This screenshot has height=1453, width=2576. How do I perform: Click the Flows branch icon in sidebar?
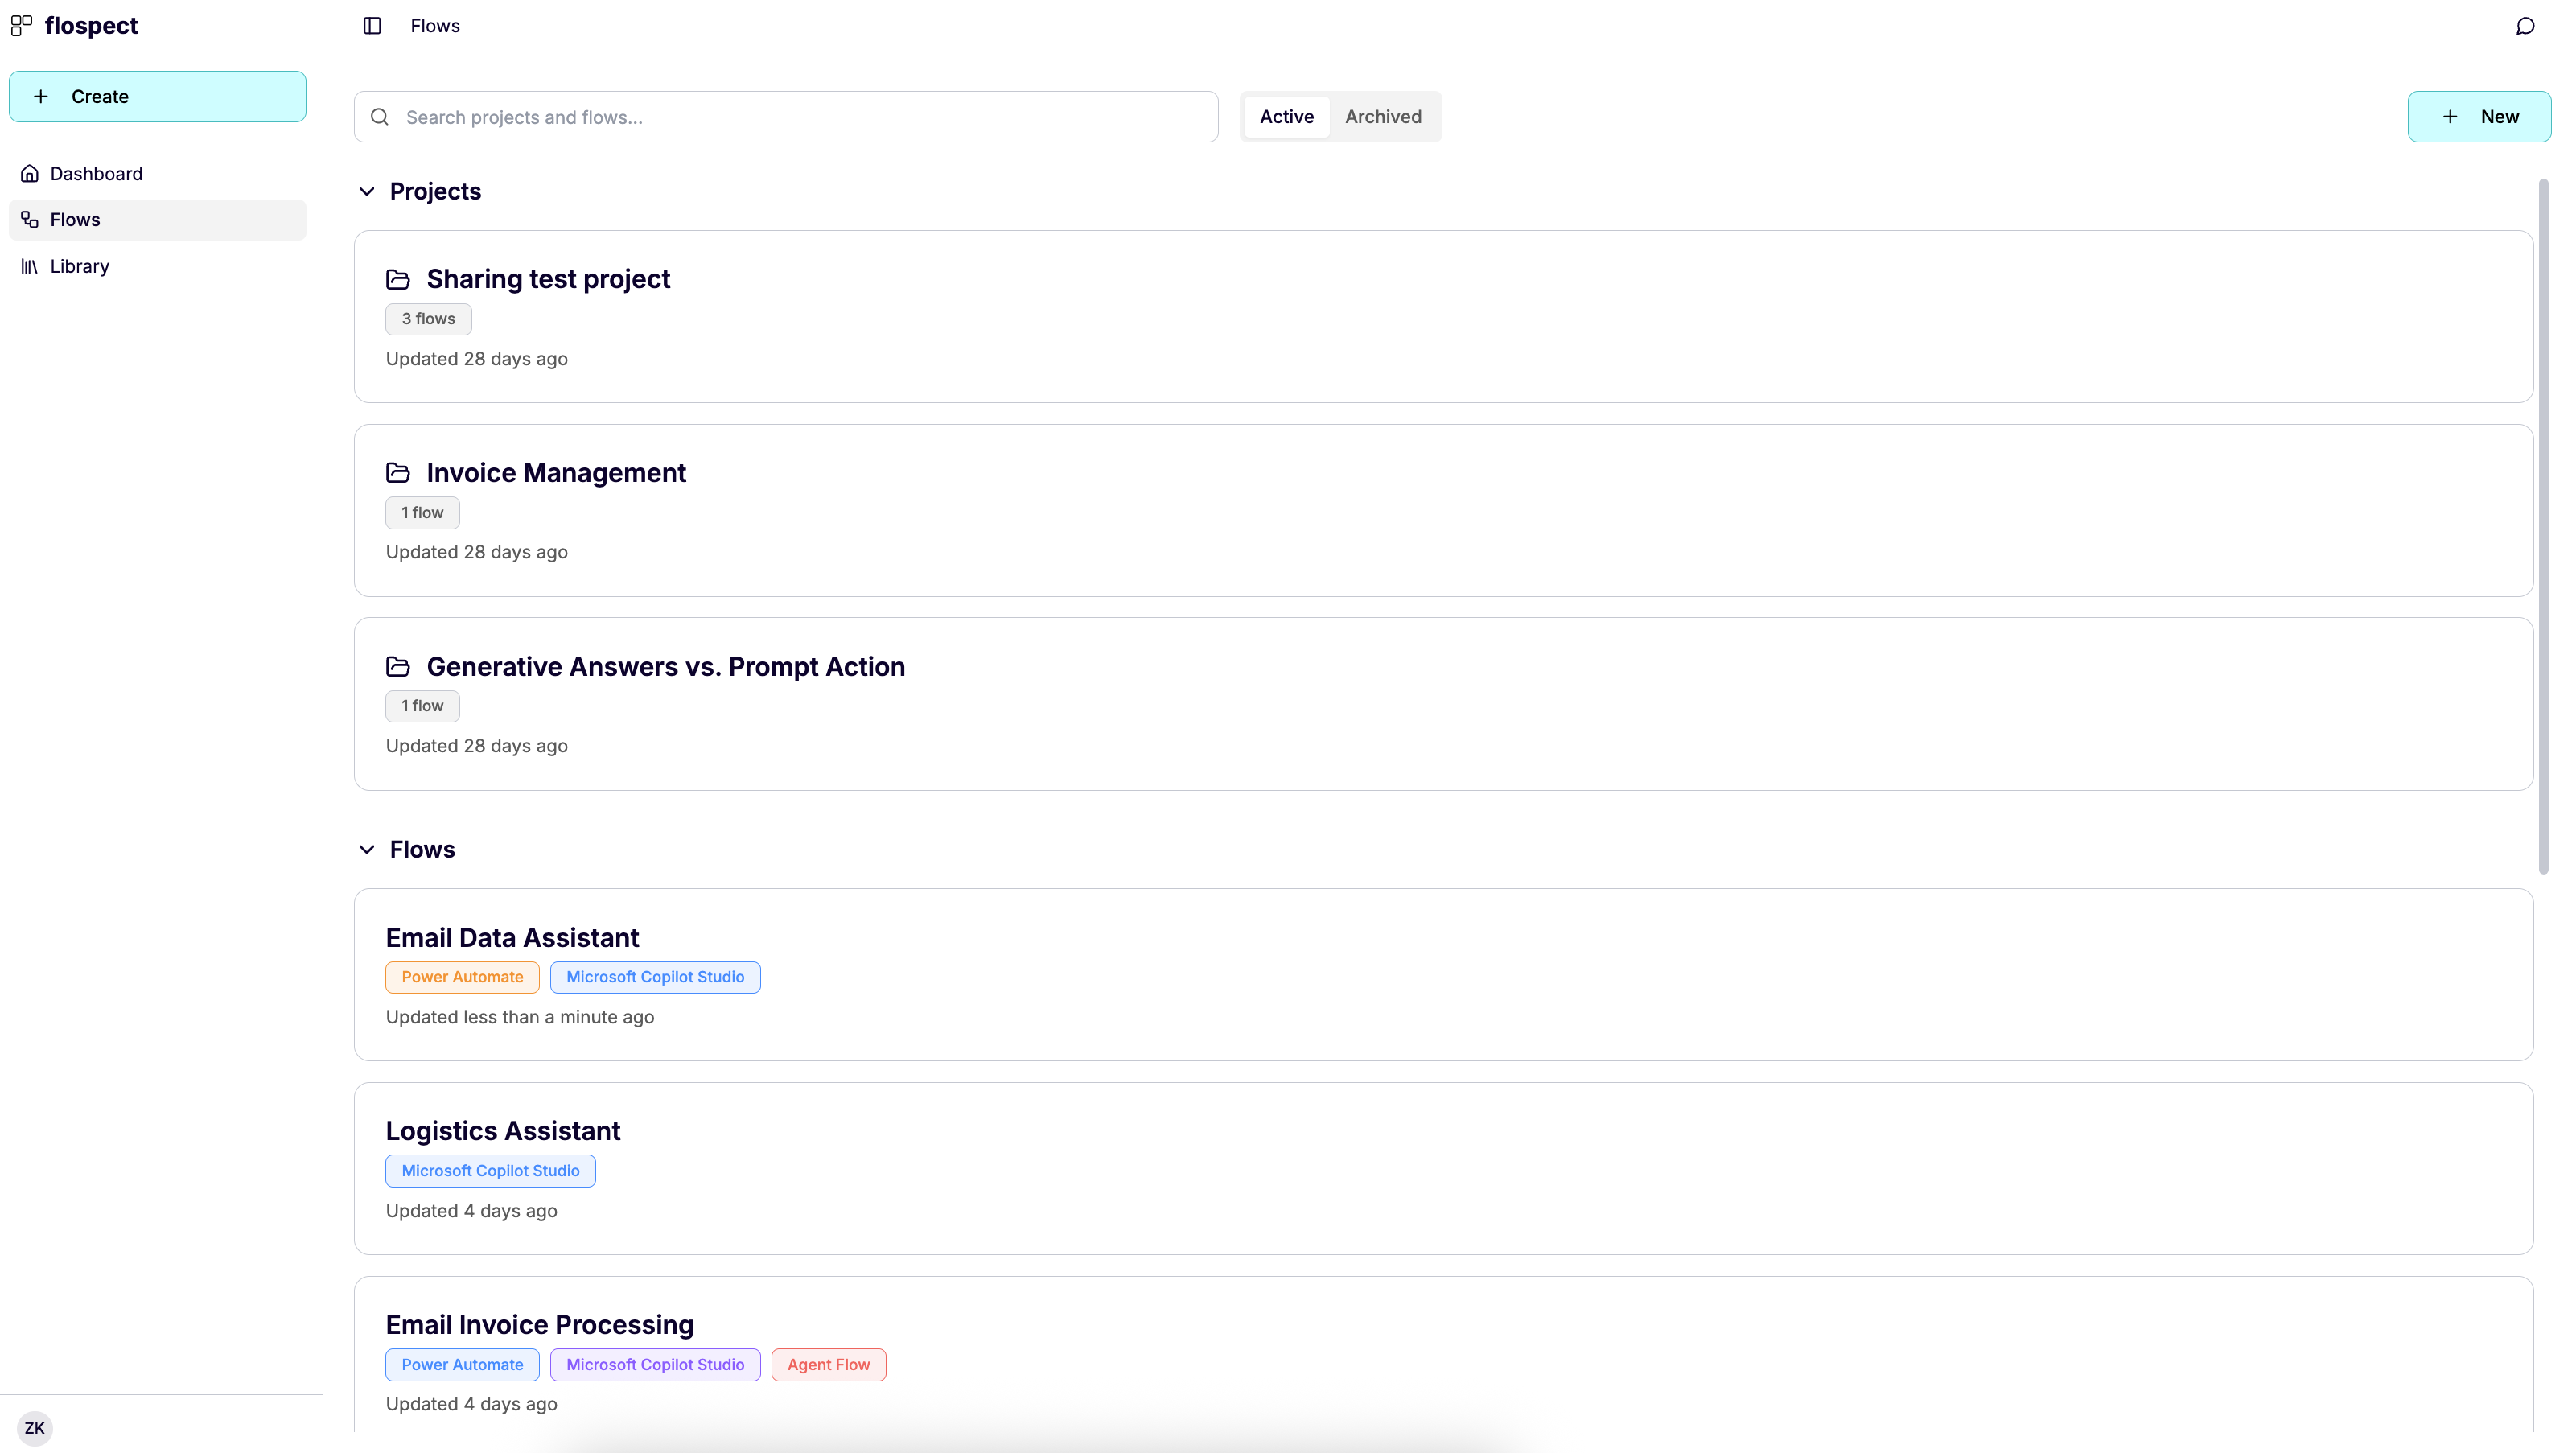point(27,219)
